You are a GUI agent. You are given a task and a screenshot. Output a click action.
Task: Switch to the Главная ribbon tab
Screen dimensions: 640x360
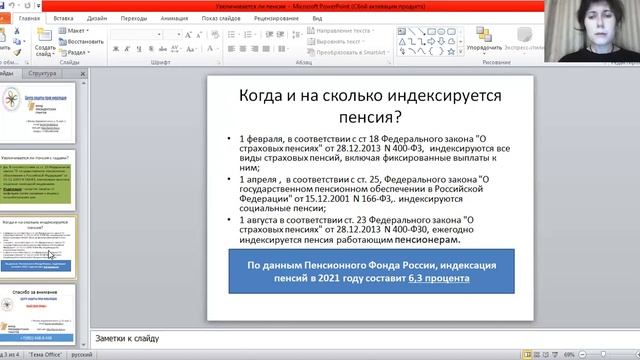(29, 18)
